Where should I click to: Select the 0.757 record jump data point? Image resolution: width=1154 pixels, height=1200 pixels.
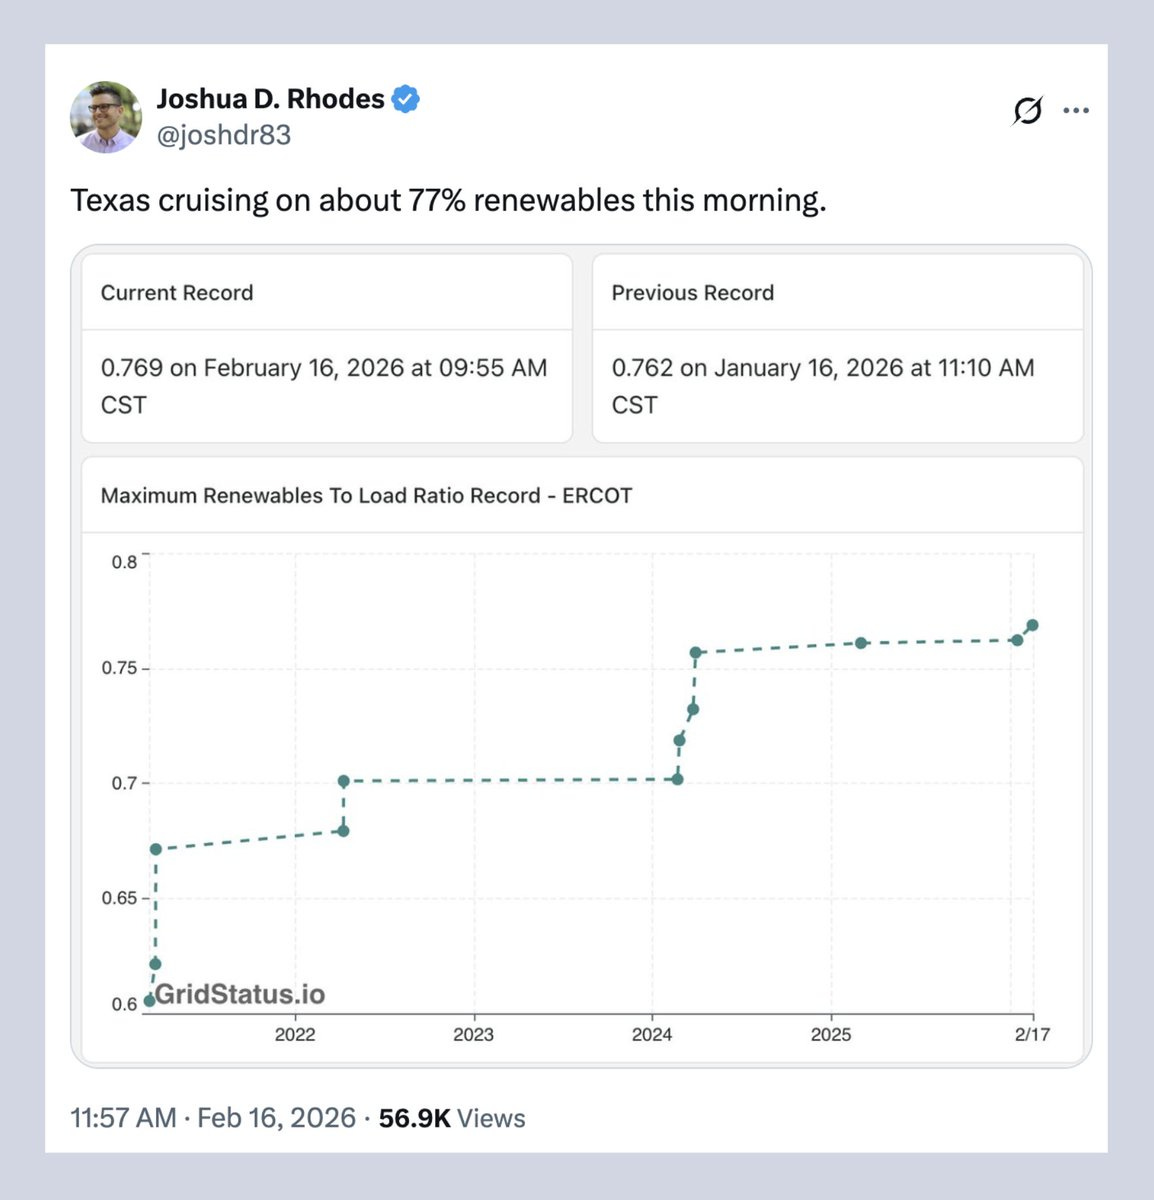pos(697,650)
